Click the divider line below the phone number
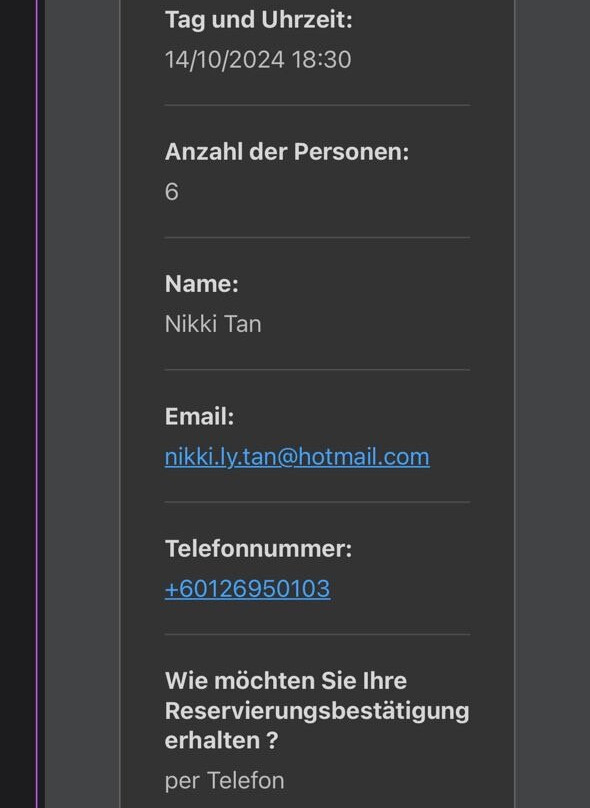 [x=317, y=634]
